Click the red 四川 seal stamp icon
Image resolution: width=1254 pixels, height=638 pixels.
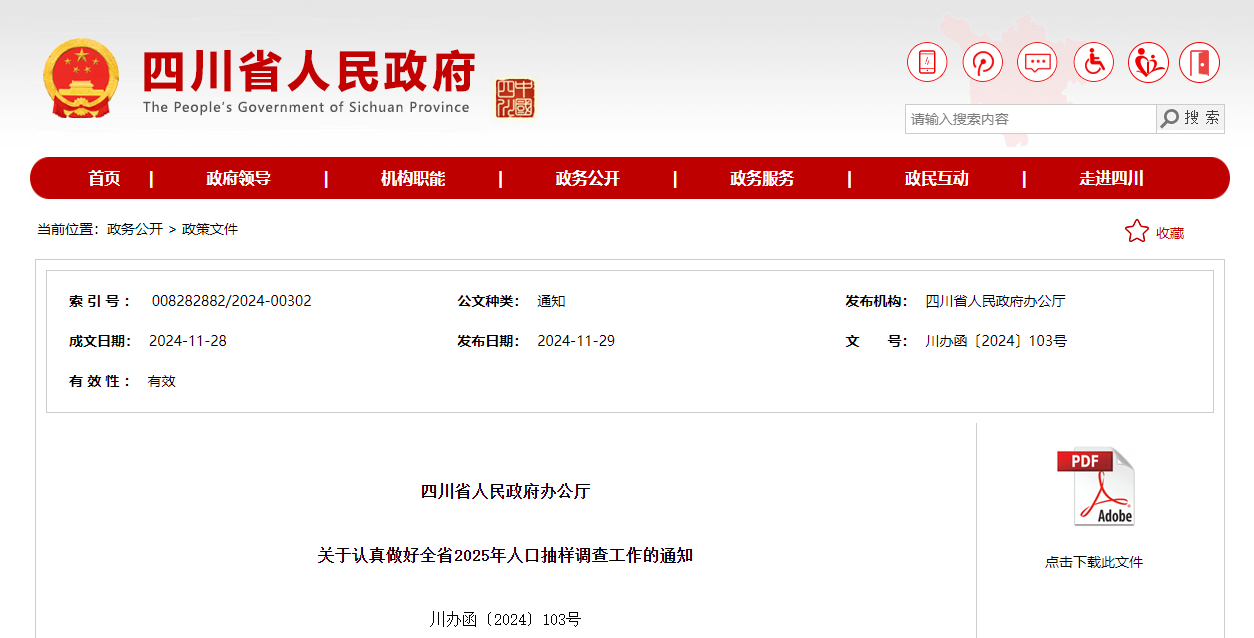click(x=515, y=99)
